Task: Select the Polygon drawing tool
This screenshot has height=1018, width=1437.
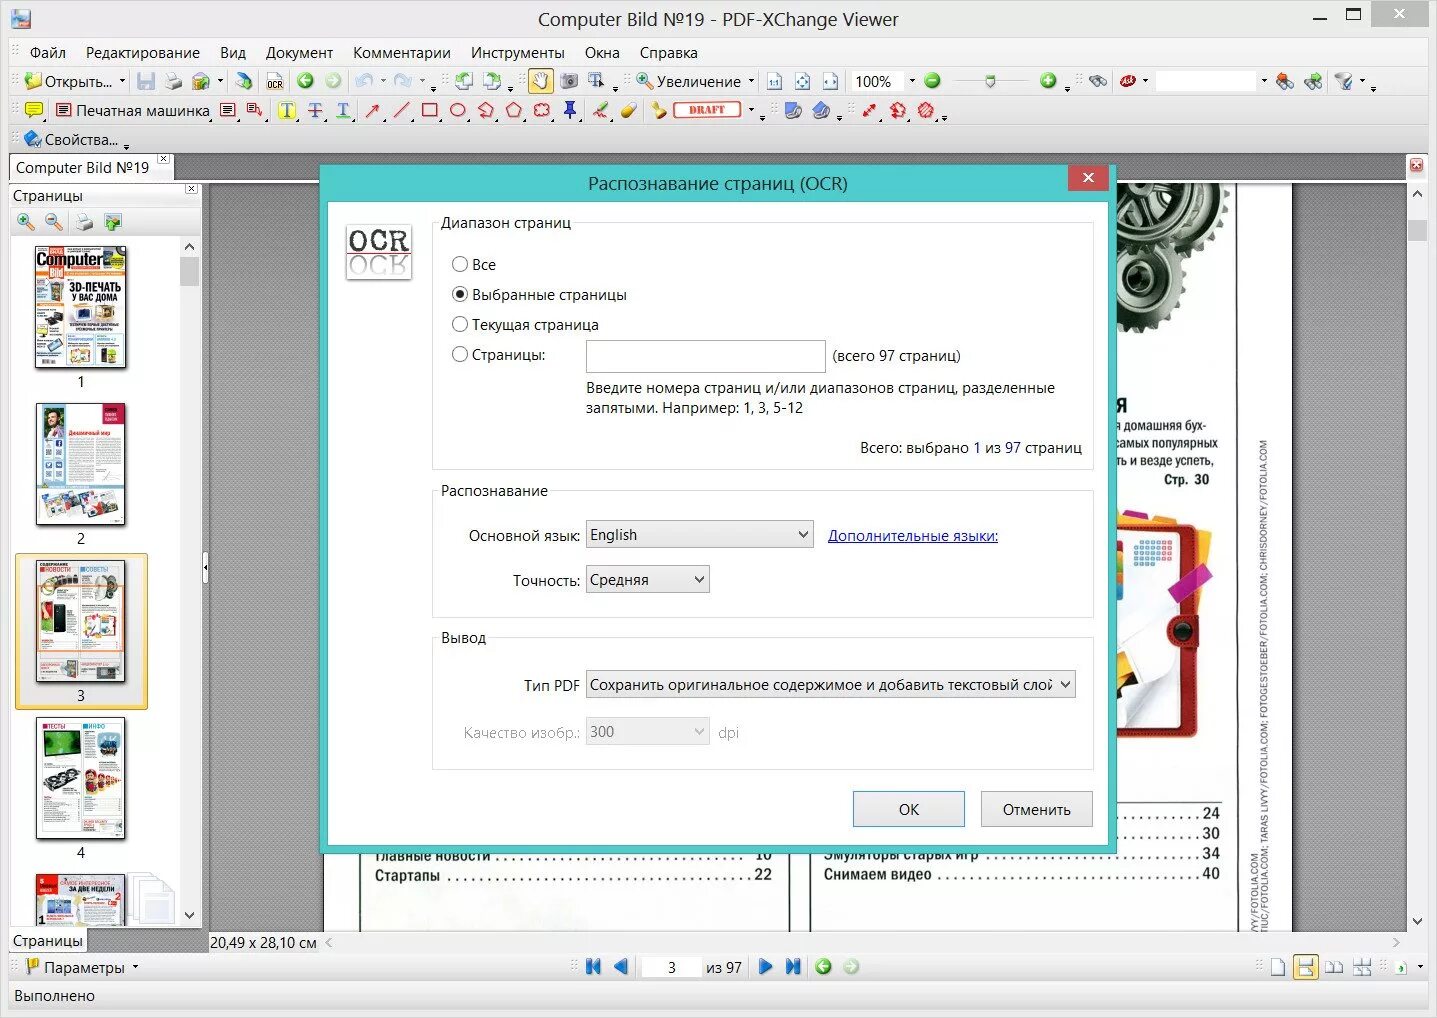Action: click(514, 110)
